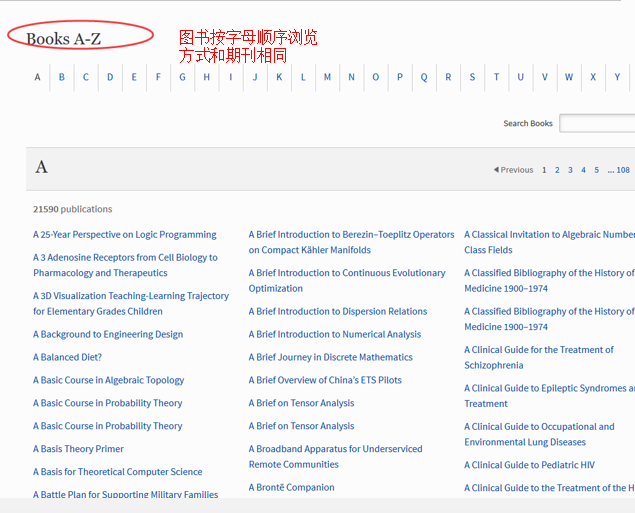
Task: Select letter B in alphabet index
Action: [62, 77]
